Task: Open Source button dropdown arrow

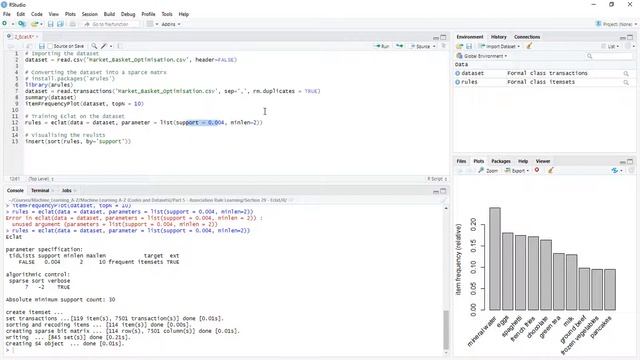Action: [x=434, y=47]
